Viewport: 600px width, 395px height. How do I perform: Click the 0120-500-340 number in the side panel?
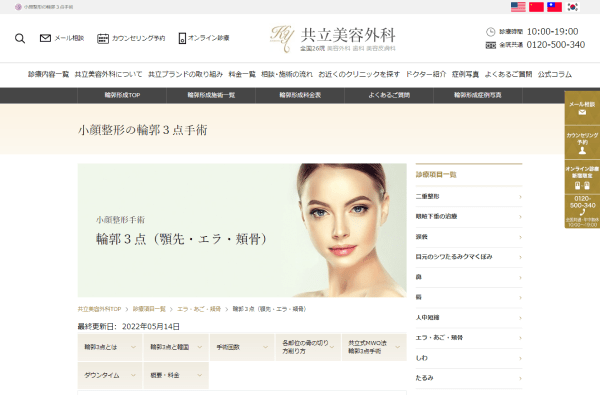582,202
